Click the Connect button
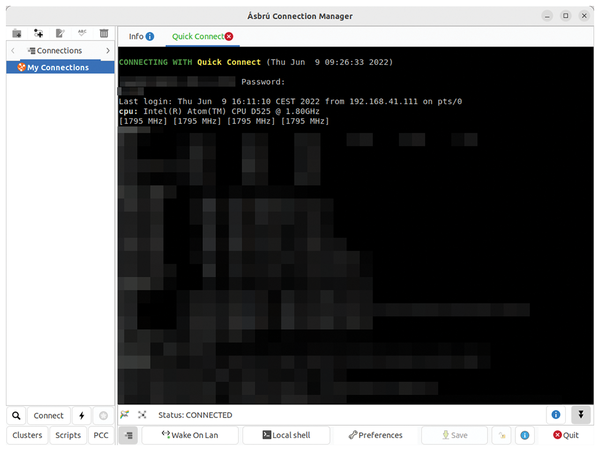 click(x=49, y=415)
